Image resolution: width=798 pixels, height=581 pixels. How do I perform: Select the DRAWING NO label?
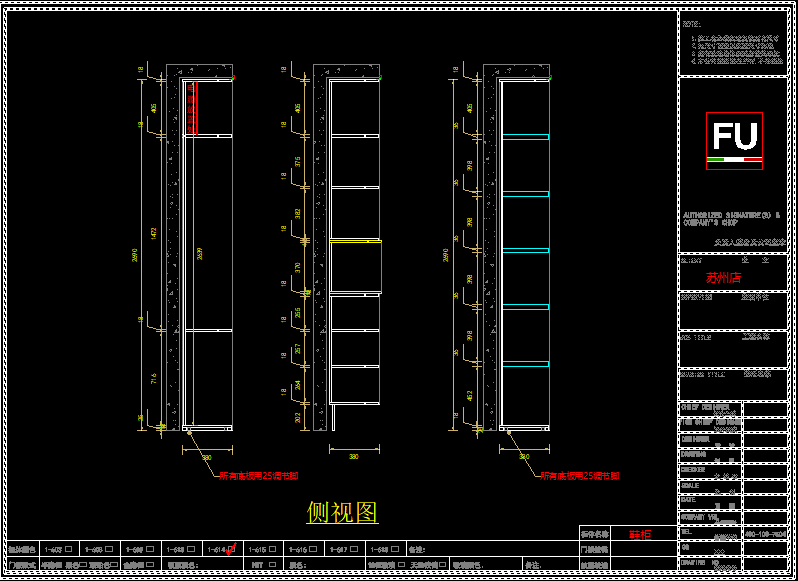pyautogui.click(x=701, y=562)
